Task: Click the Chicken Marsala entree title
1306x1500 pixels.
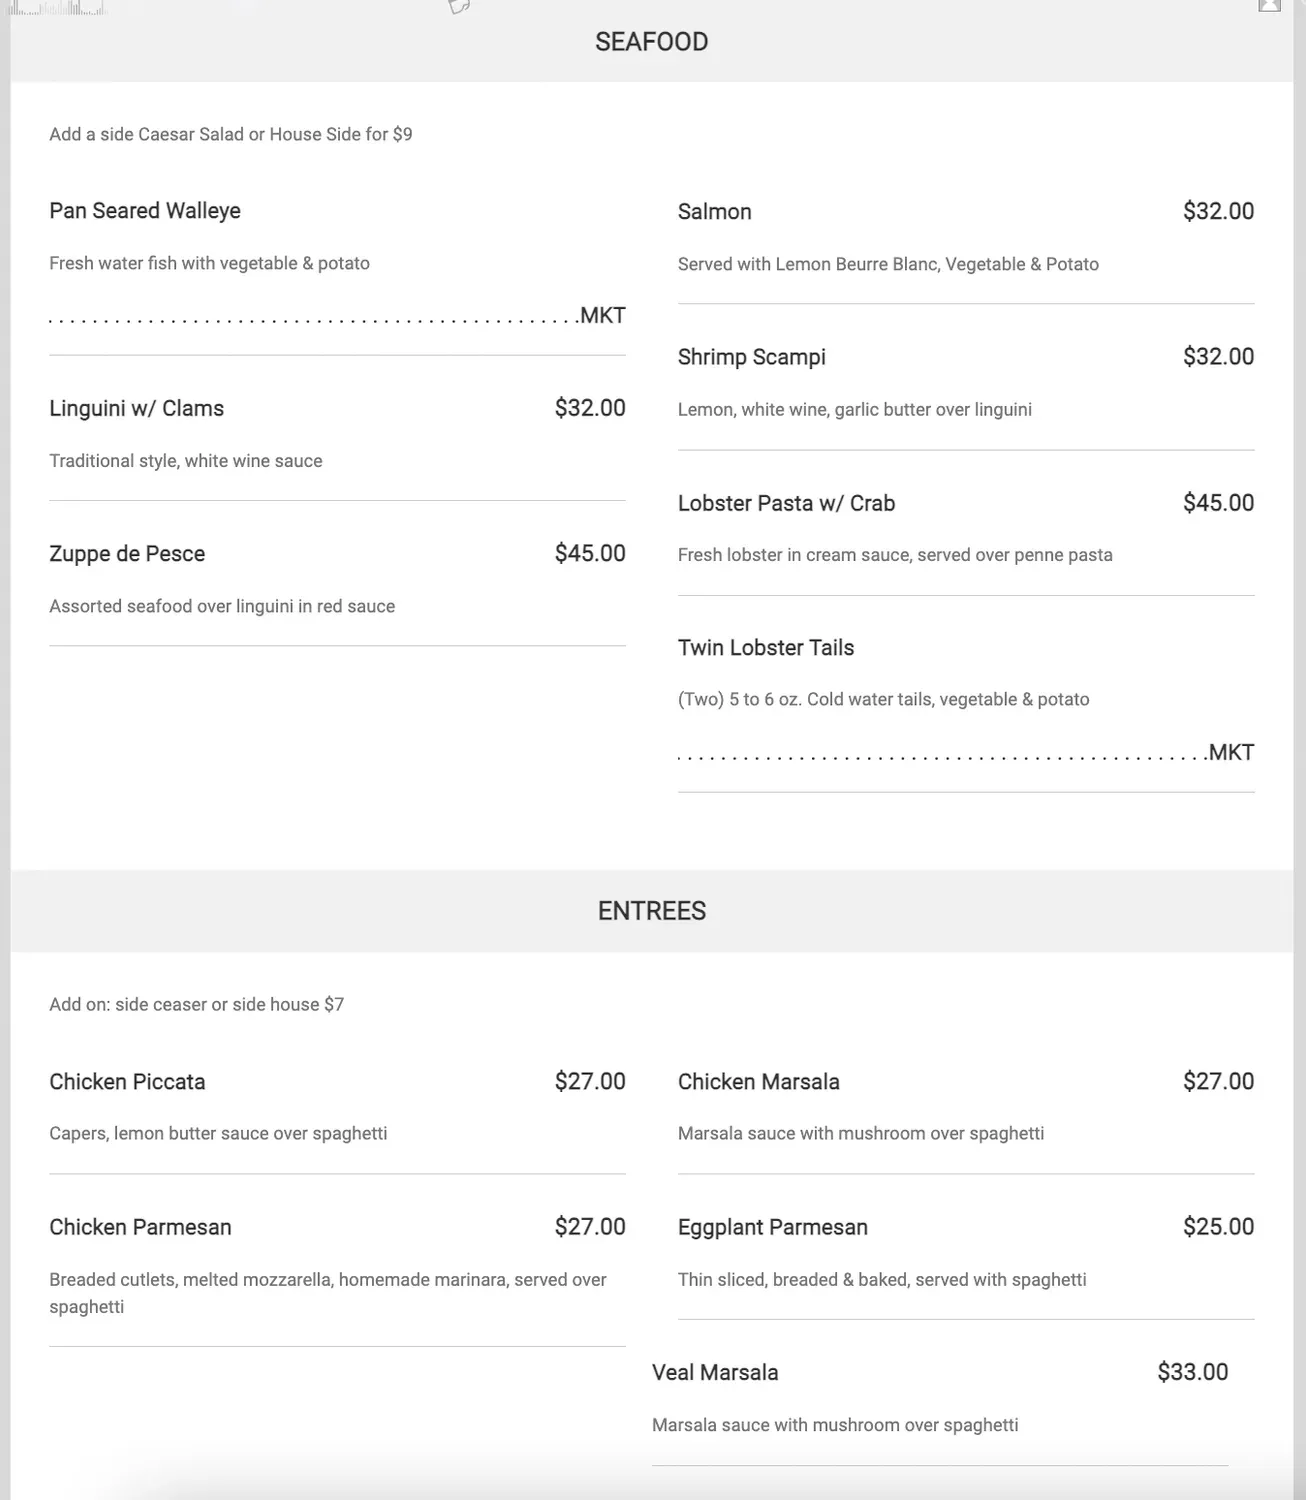Action: click(x=758, y=1082)
